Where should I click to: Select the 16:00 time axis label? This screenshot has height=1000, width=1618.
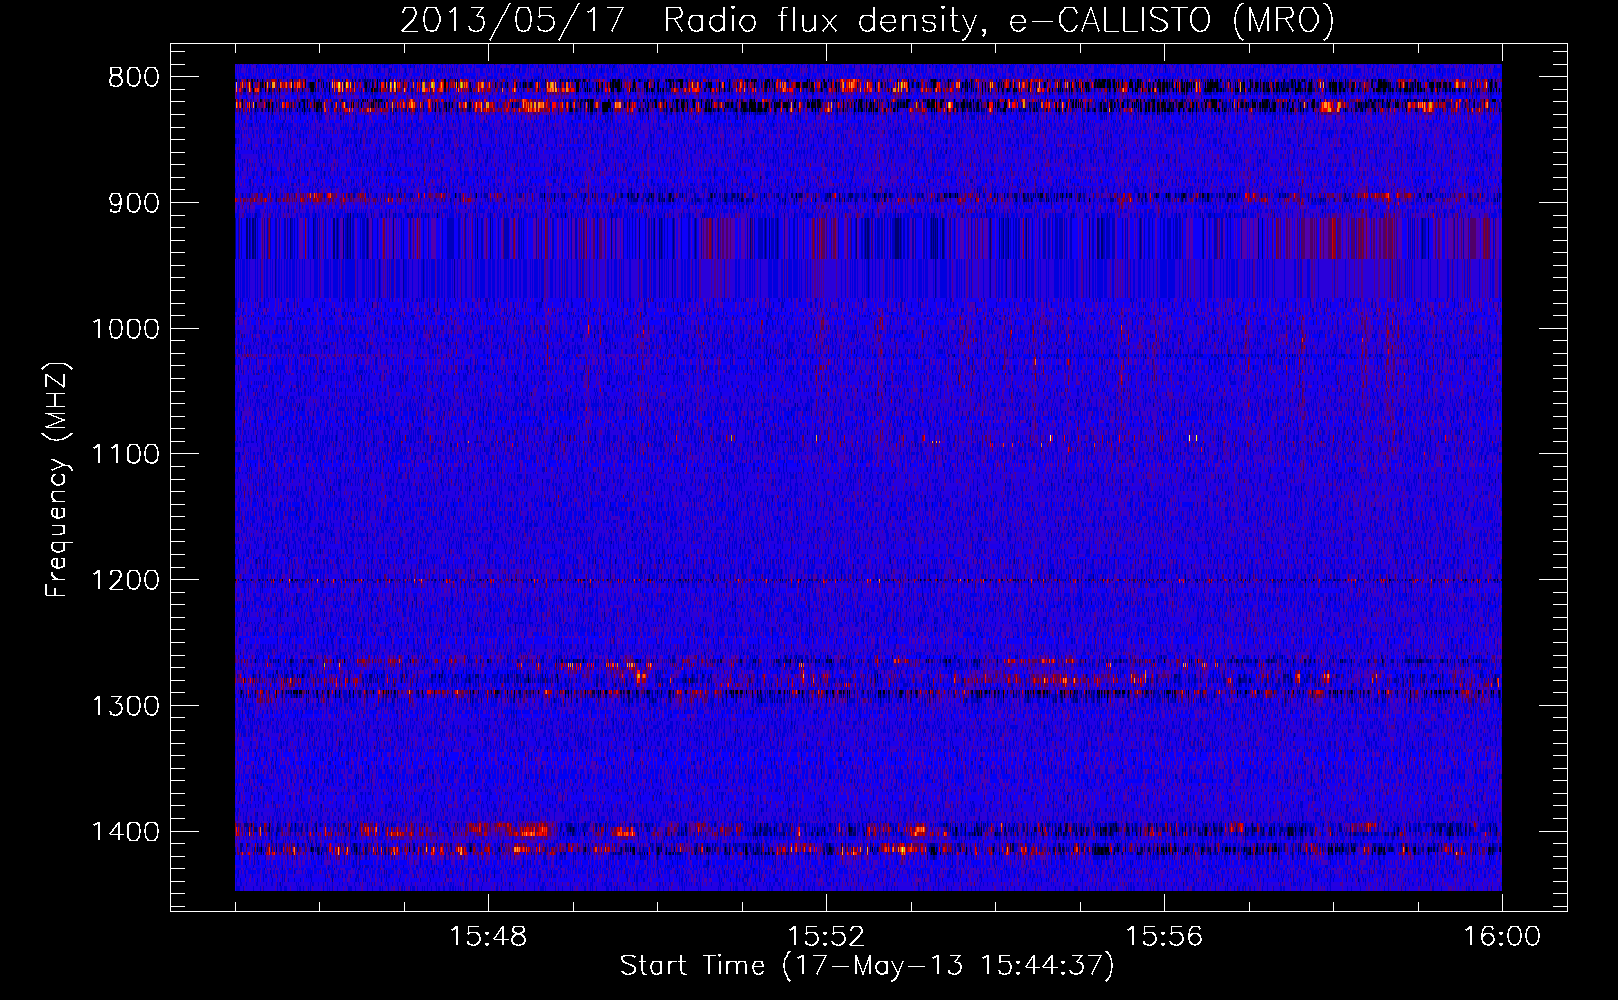click(1502, 937)
